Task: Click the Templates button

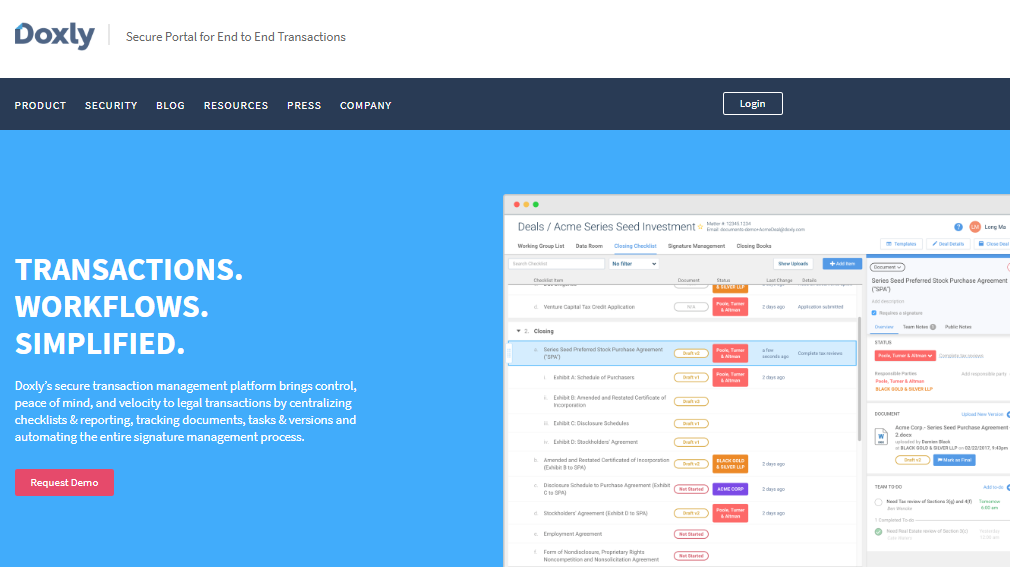Action: click(901, 244)
